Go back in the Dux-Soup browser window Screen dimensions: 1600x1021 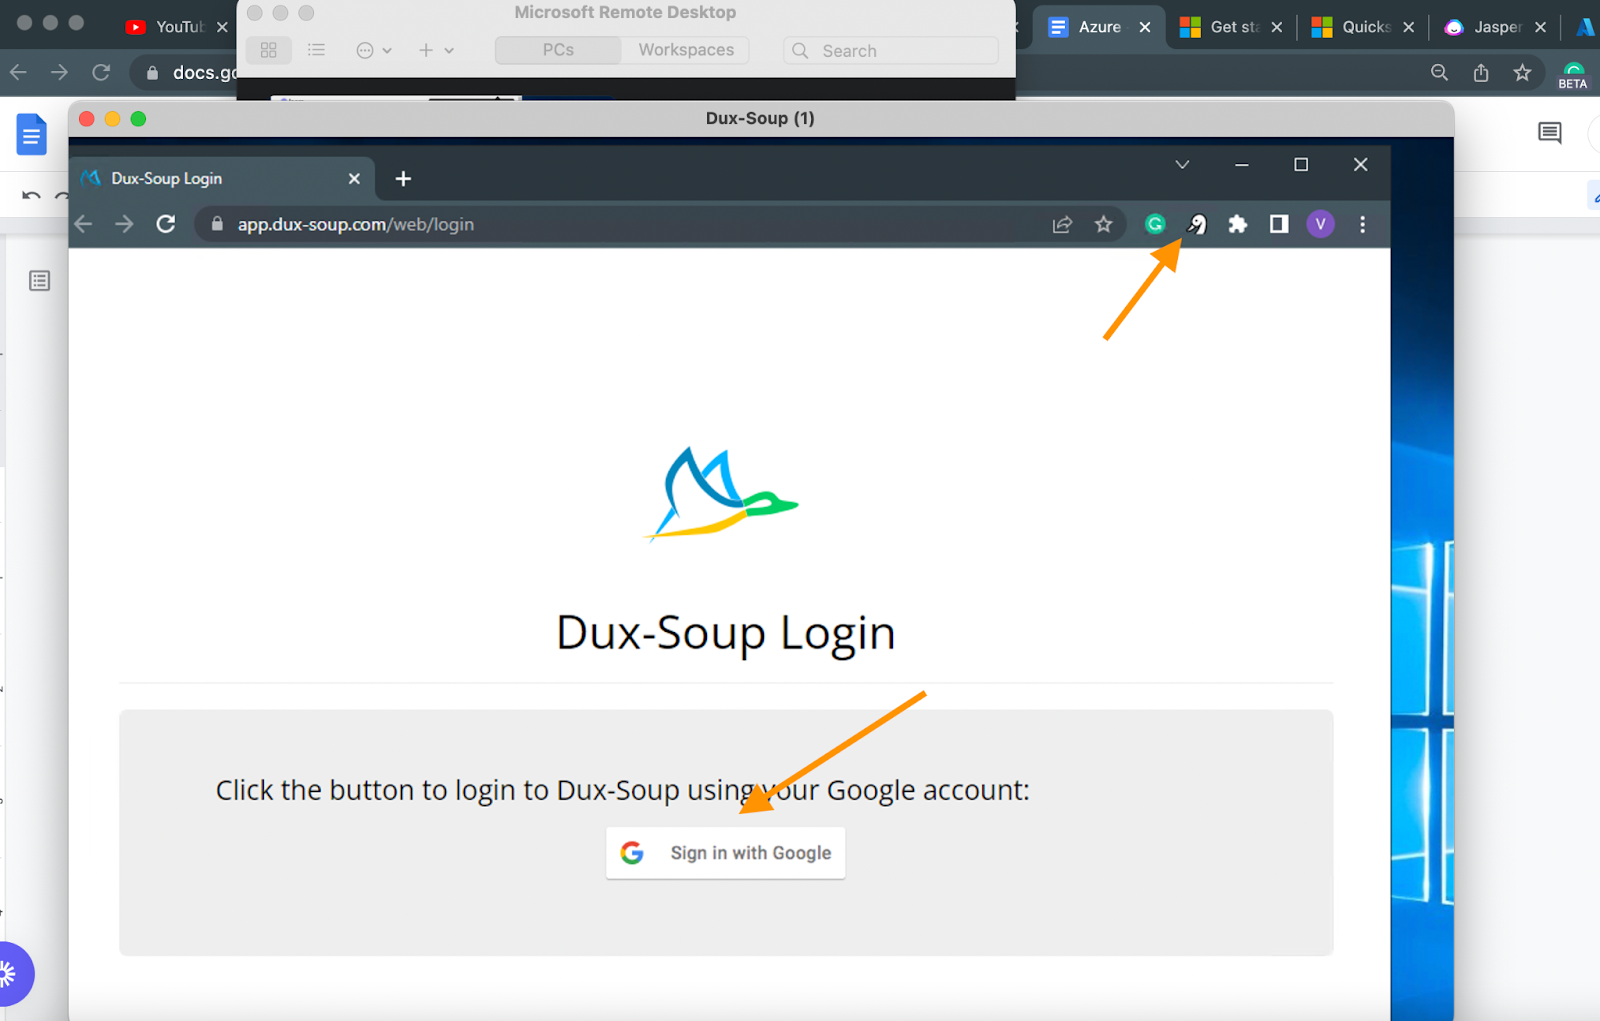coord(84,224)
